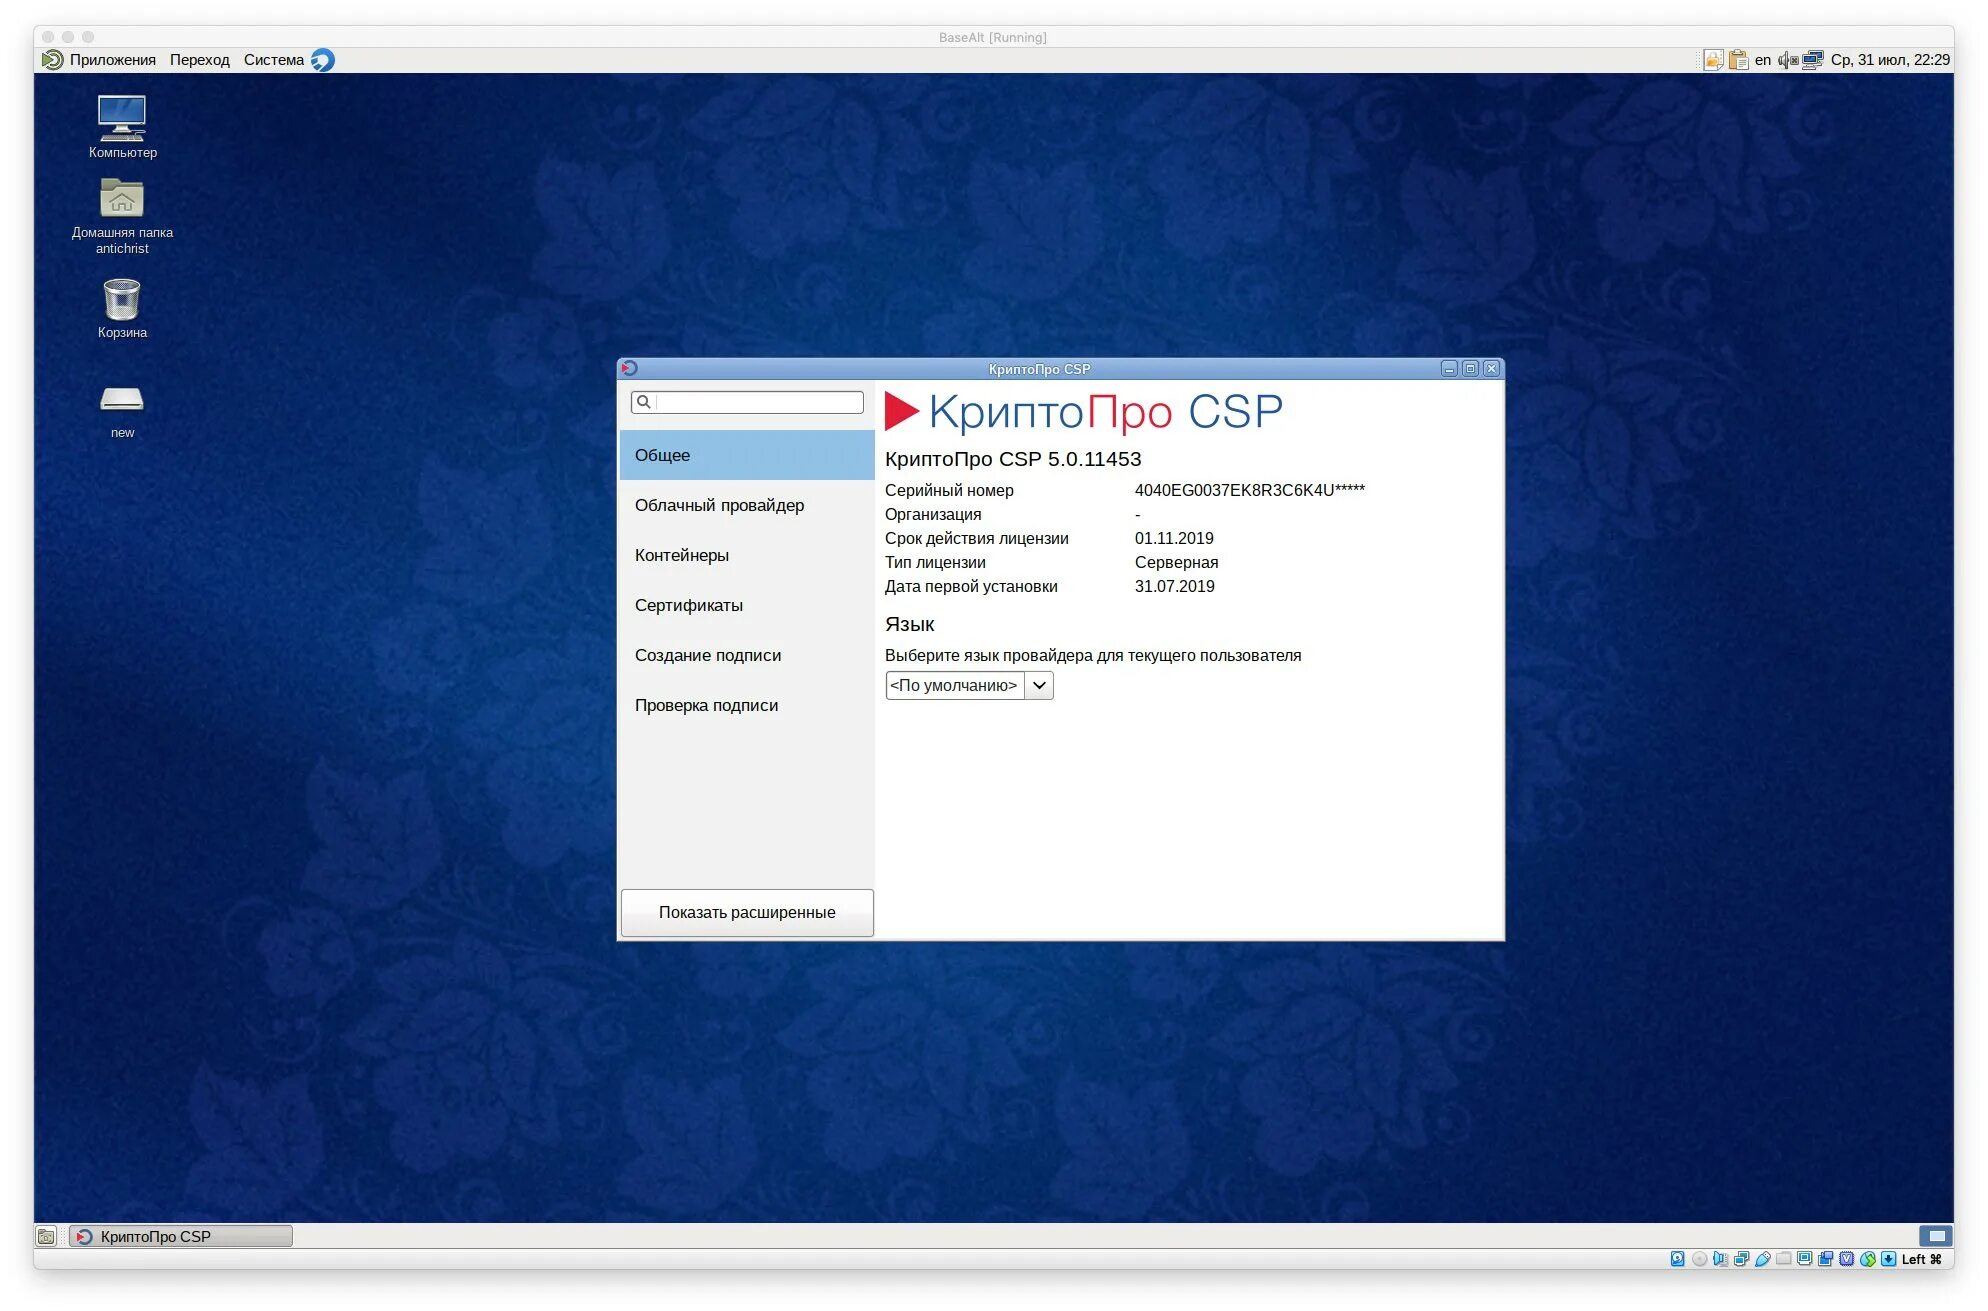This screenshot has height=1311, width=1988.
Task: Click КриптоПро CSP taskbar button
Action: [181, 1236]
